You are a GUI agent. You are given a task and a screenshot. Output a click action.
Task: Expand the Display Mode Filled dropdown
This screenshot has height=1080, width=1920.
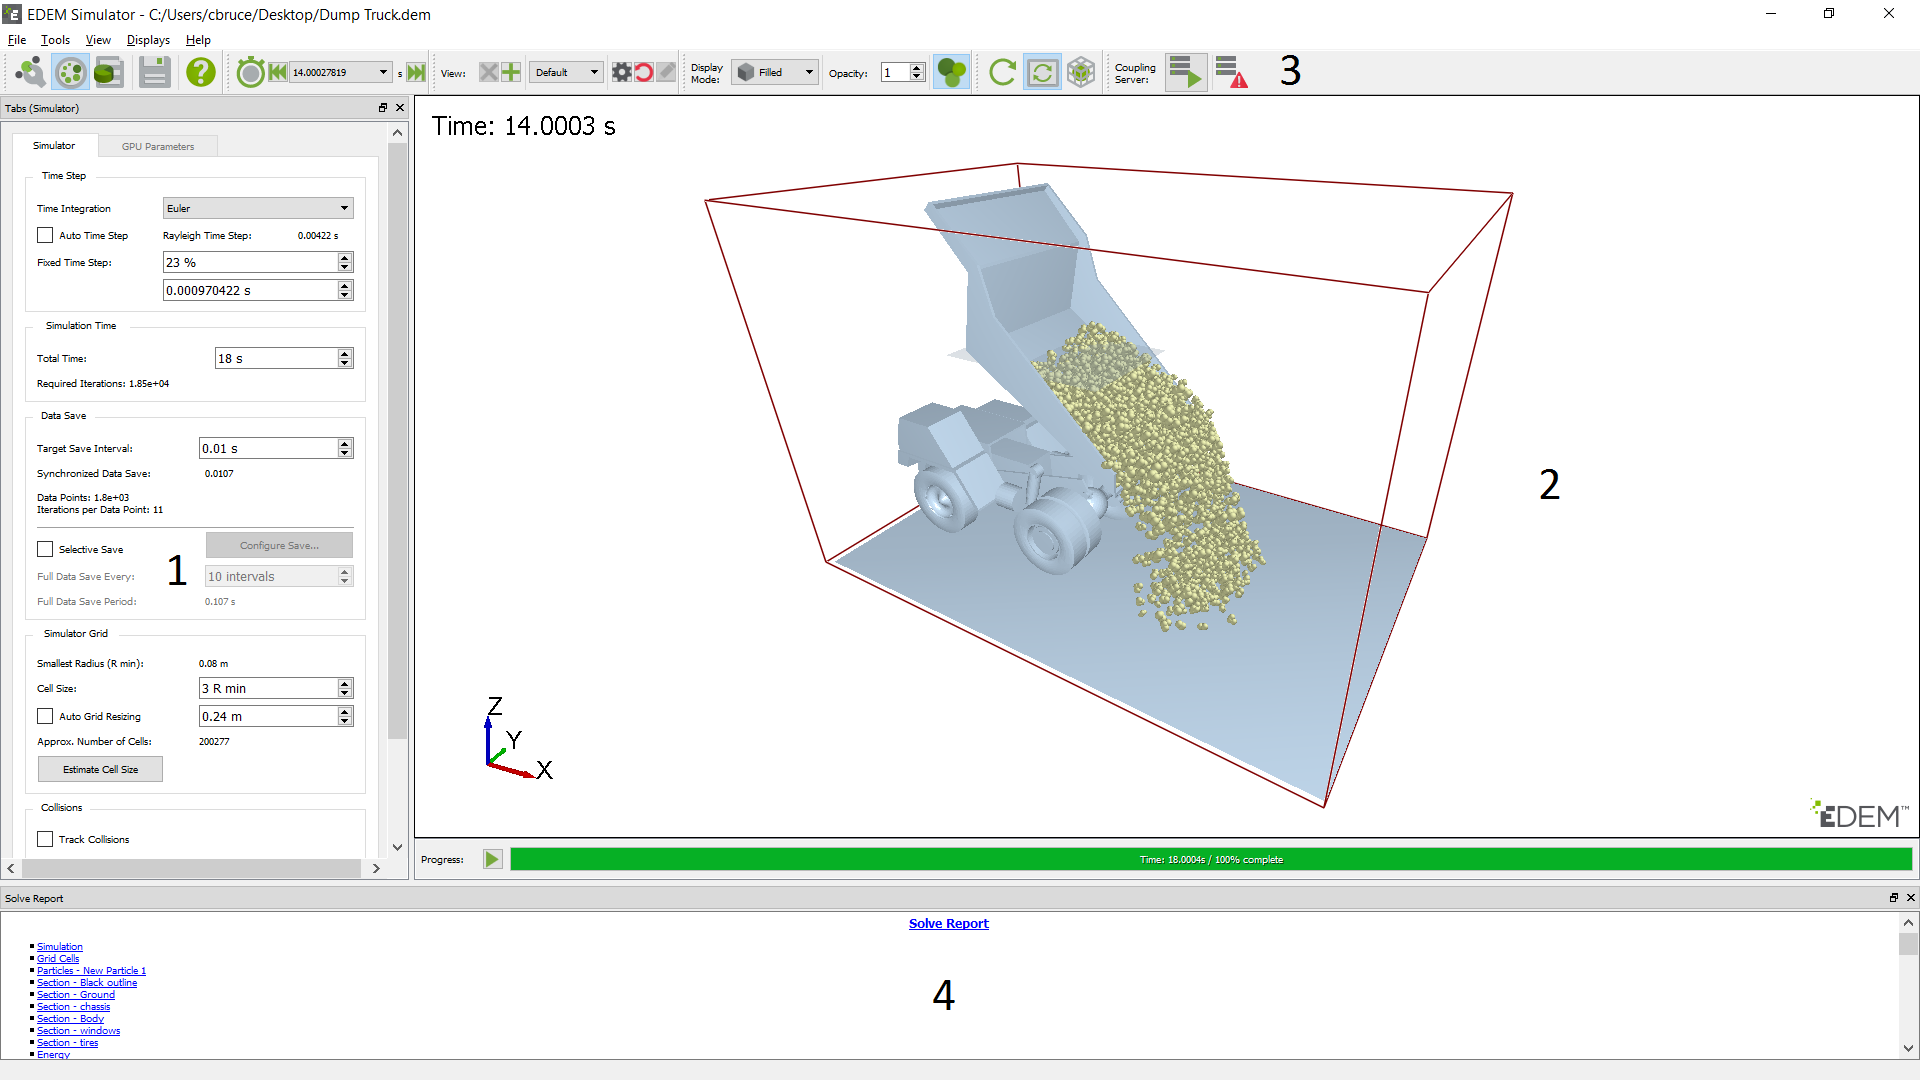click(776, 72)
